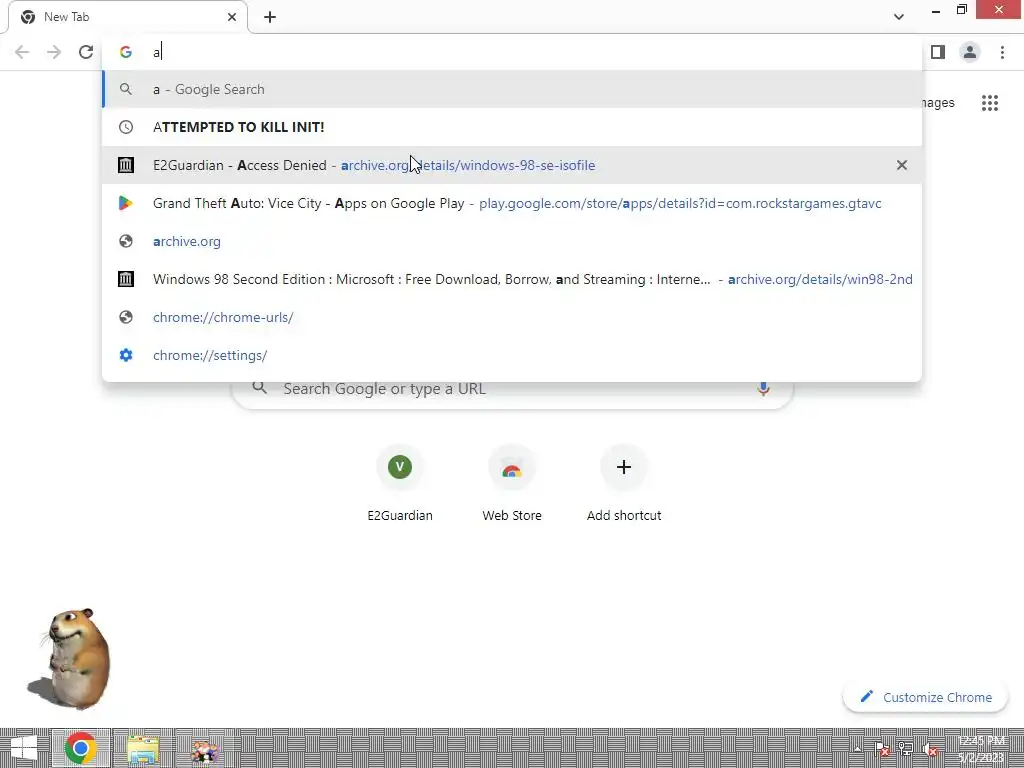Image resolution: width=1024 pixels, height=768 pixels.
Task: Click the New Tab tab title
Action: (x=67, y=17)
